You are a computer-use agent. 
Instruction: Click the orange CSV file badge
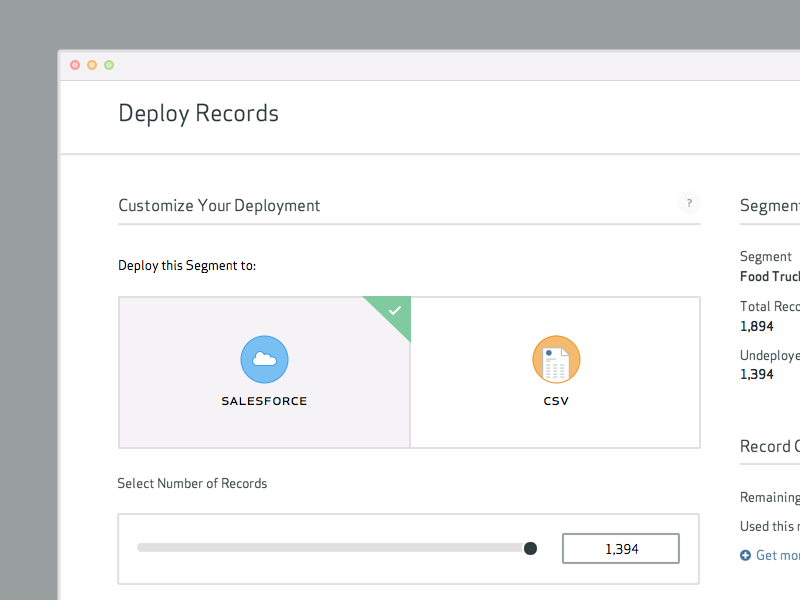tap(556, 359)
